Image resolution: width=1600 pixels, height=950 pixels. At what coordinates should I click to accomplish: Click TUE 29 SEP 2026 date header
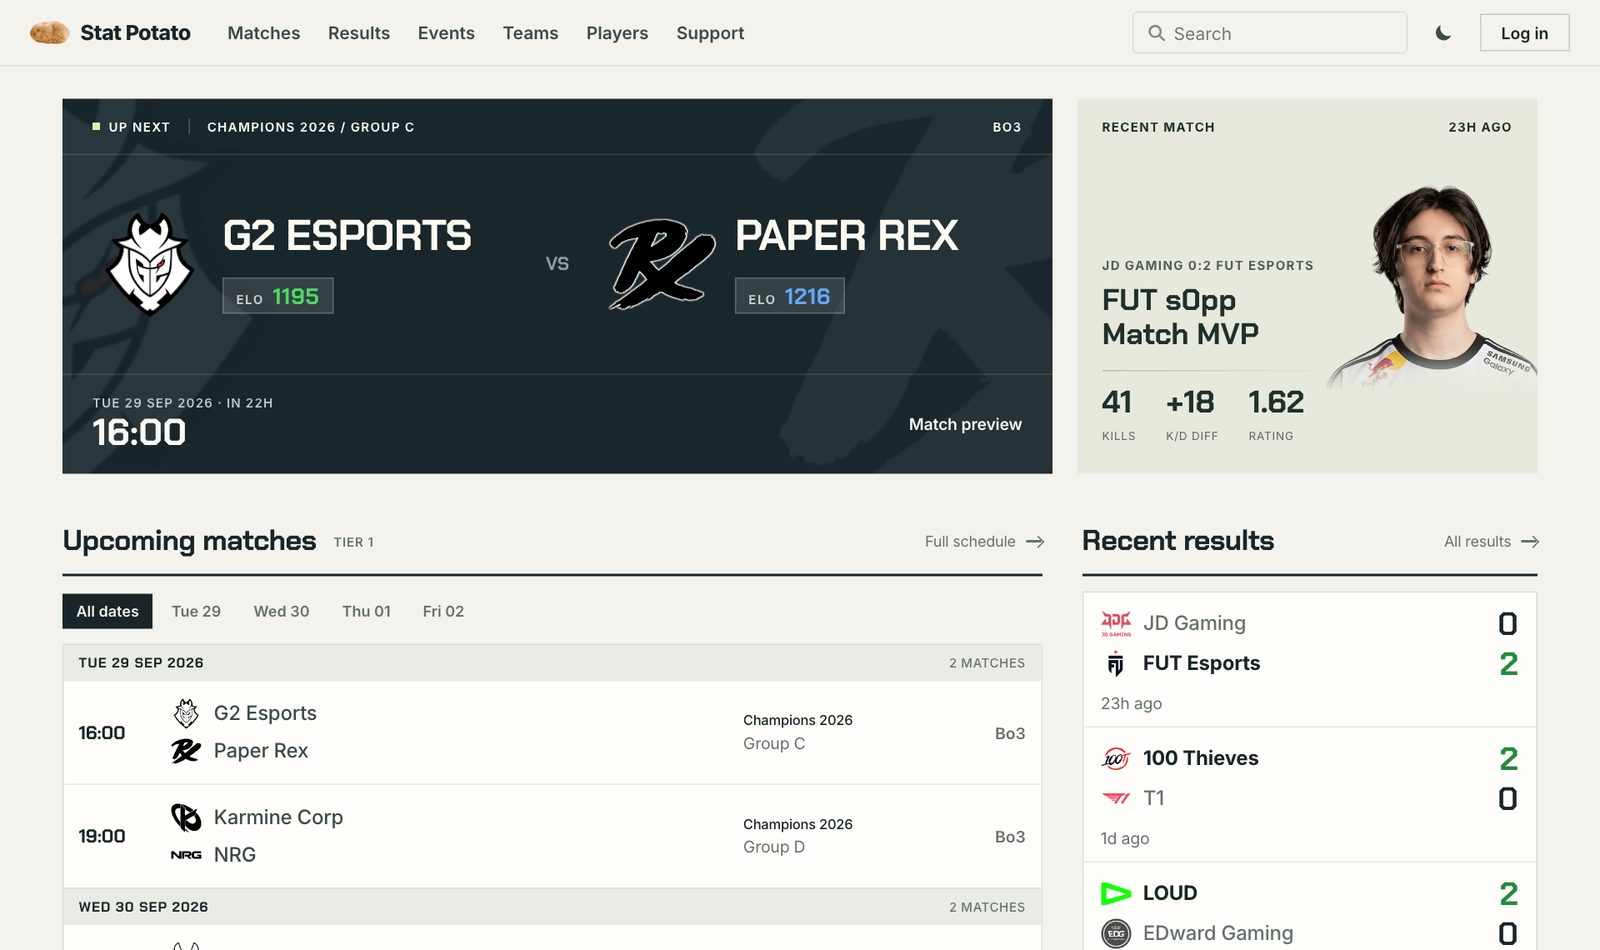pos(141,663)
